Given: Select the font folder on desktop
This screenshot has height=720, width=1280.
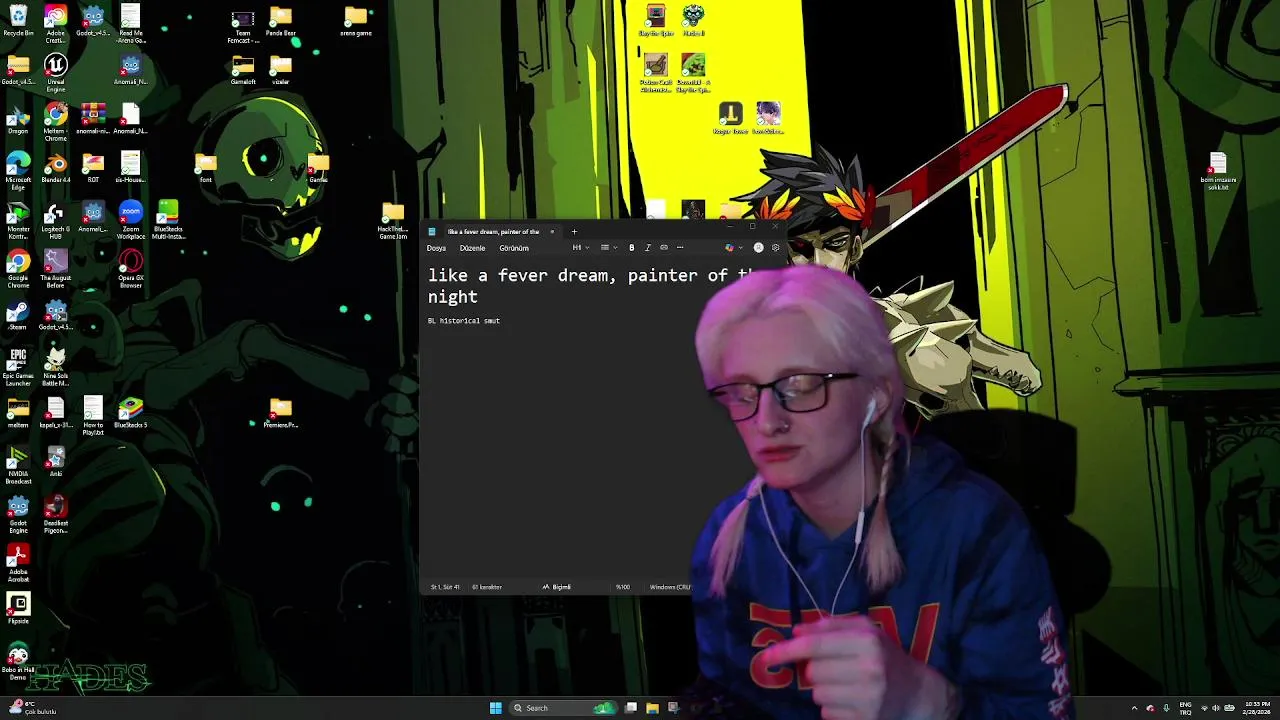Looking at the screenshot, I should [205, 168].
